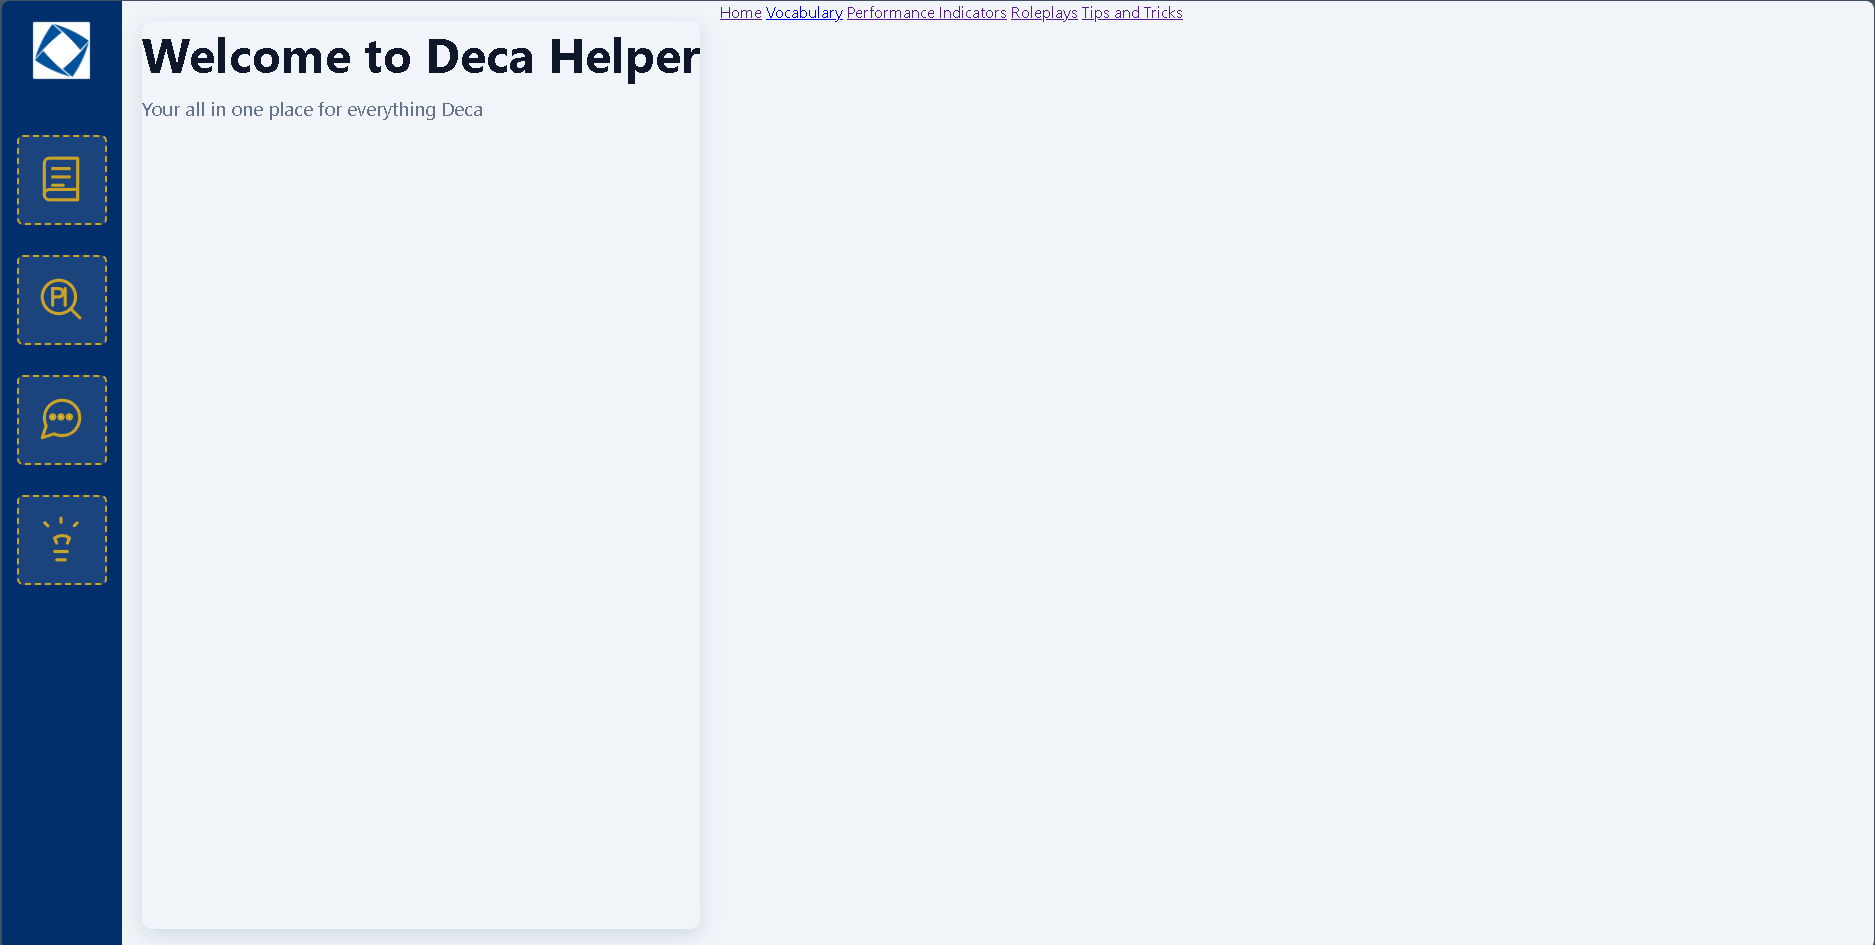Open Roleplays via the chat bubble icon
The width and height of the screenshot is (1875, 945).
[61, 420]
